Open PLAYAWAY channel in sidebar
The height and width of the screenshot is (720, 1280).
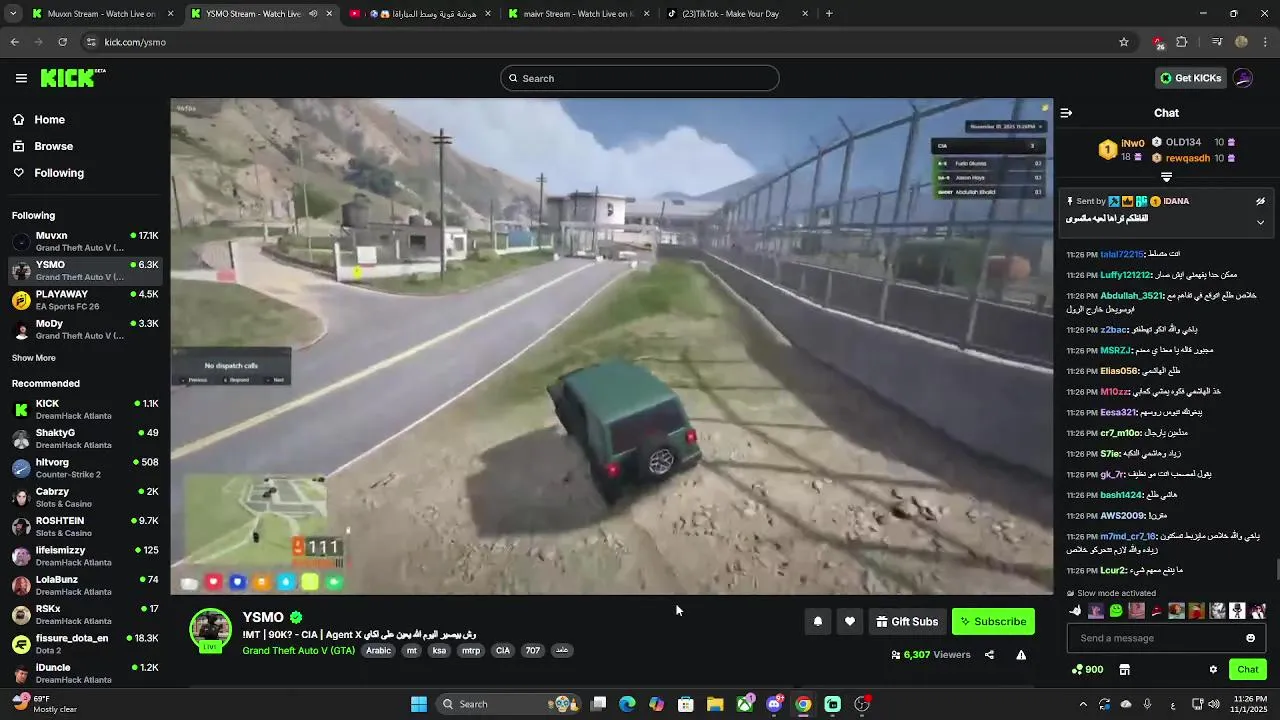(85, 300)
